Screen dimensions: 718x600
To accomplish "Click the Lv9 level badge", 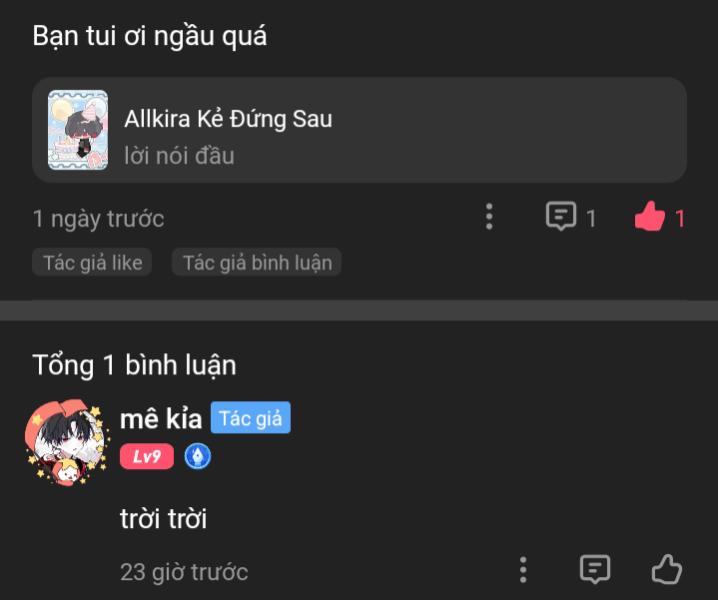I will coord(147,457).
